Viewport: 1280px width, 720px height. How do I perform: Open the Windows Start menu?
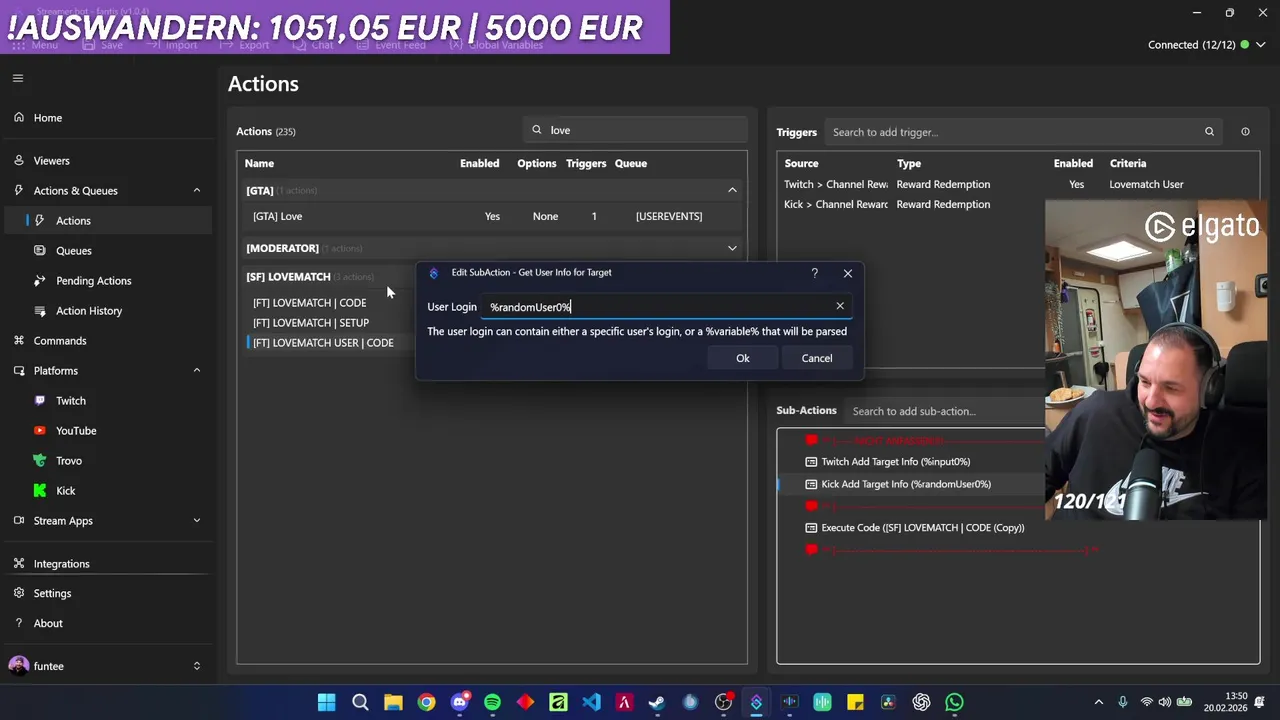coord(327,703)
